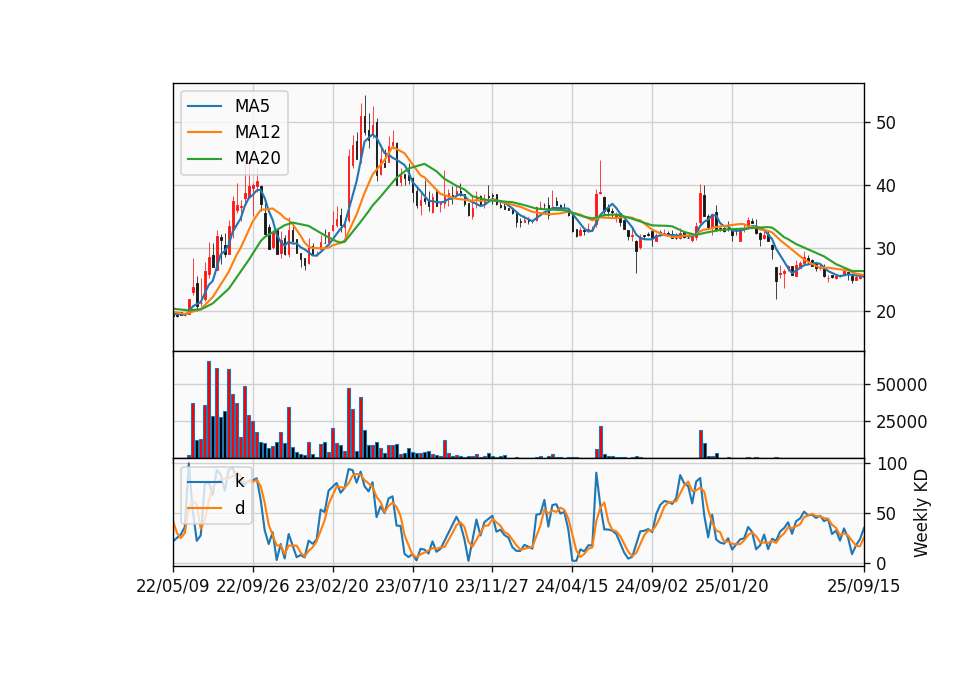Click the d legend label in KD panel
Image resolution: width=960 pixels, height=690 pixels.
239,508
